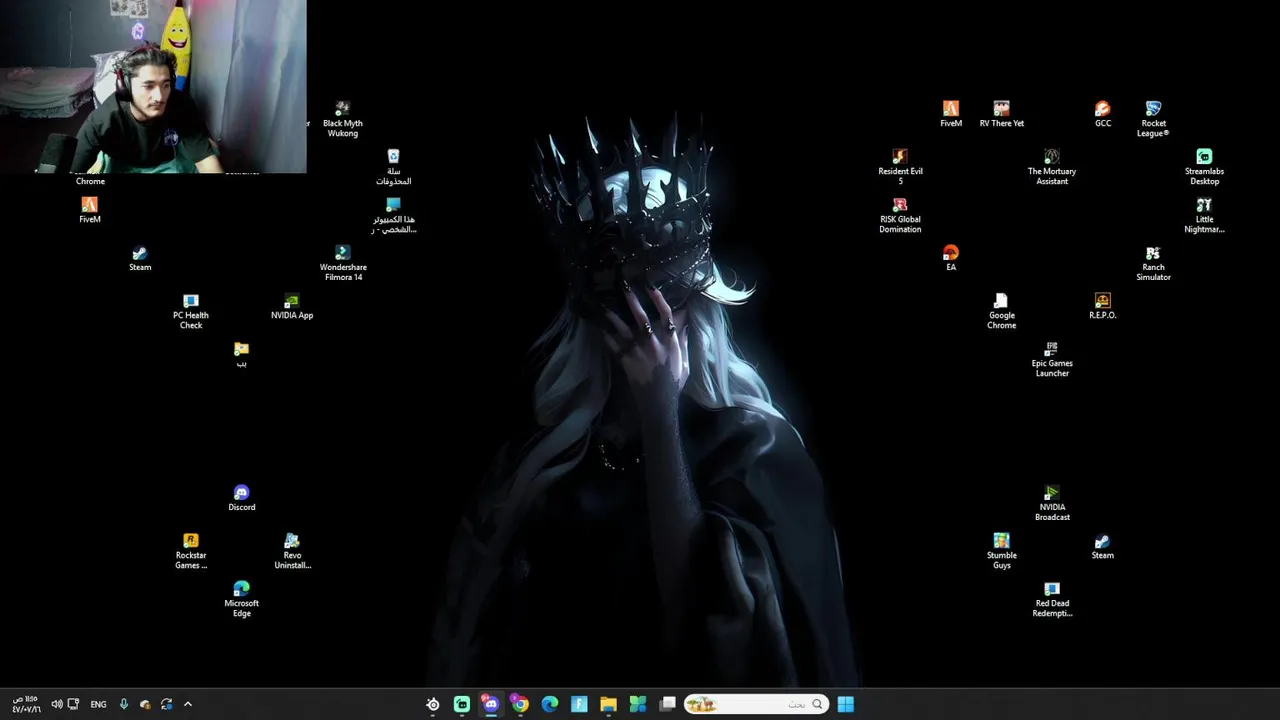Select the Rockstar Games Launcher icon
The height and width of the screenshot is (720, 1280).
click(191, 551)
